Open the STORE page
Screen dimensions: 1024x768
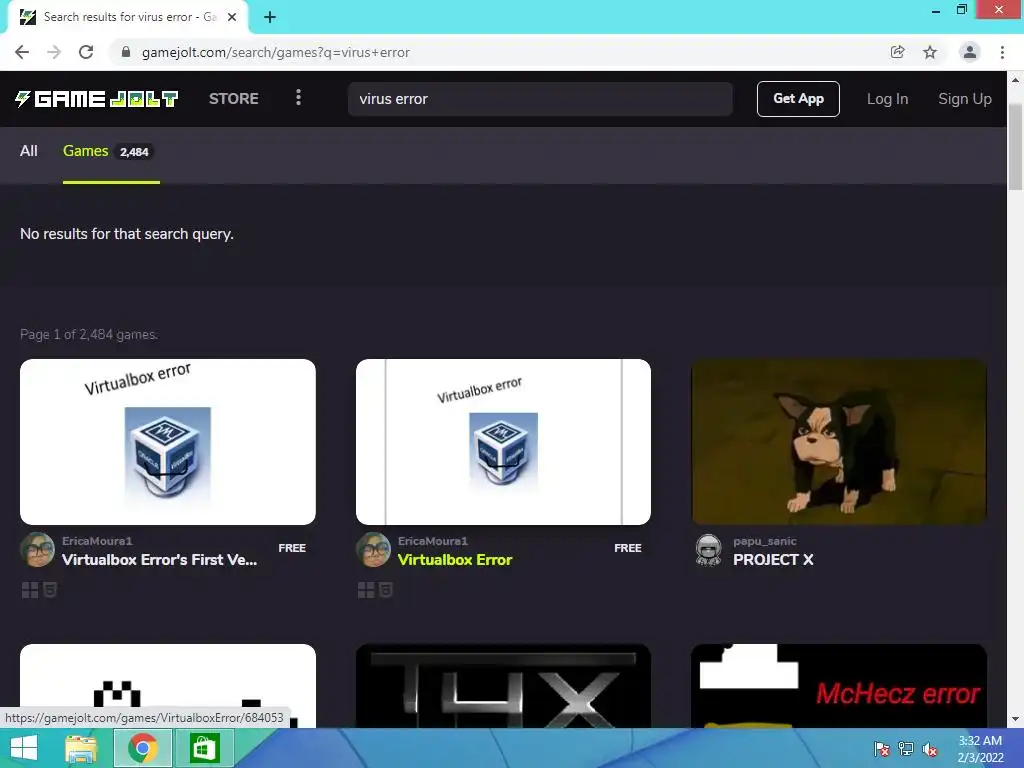point(234,99)
